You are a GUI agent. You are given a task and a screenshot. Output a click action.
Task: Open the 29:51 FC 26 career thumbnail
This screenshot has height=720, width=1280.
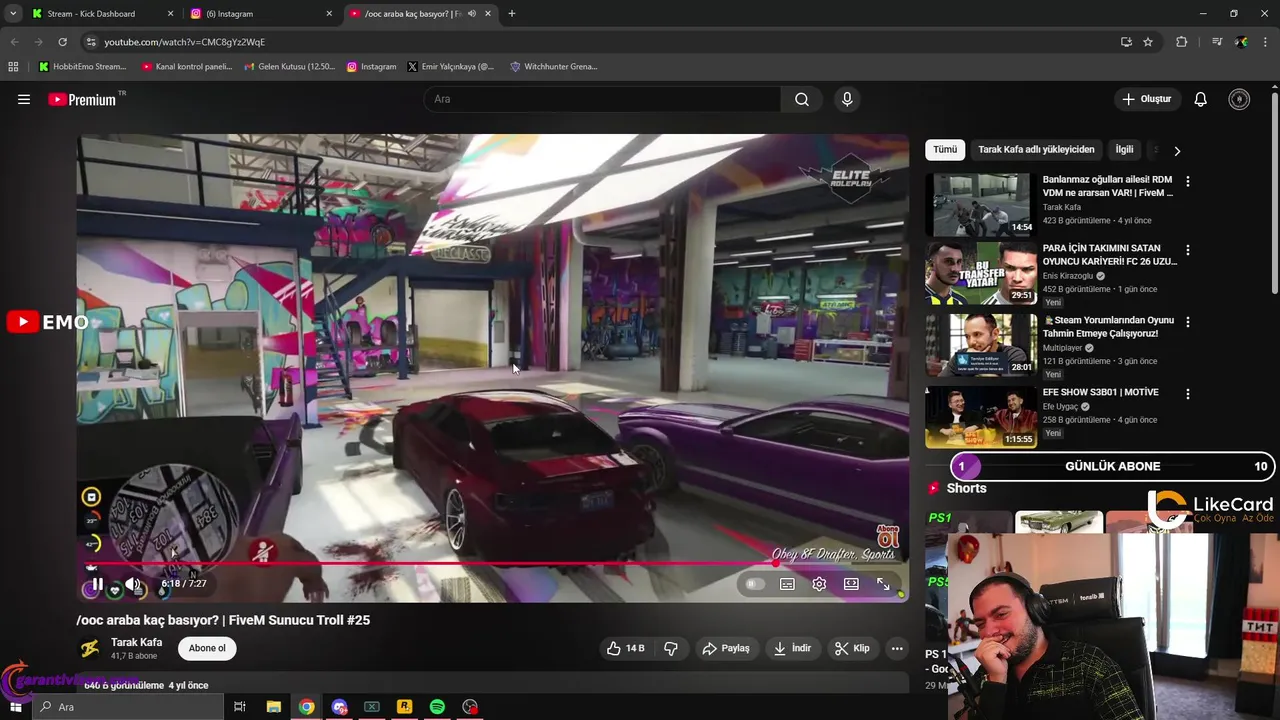click(981, 273)
